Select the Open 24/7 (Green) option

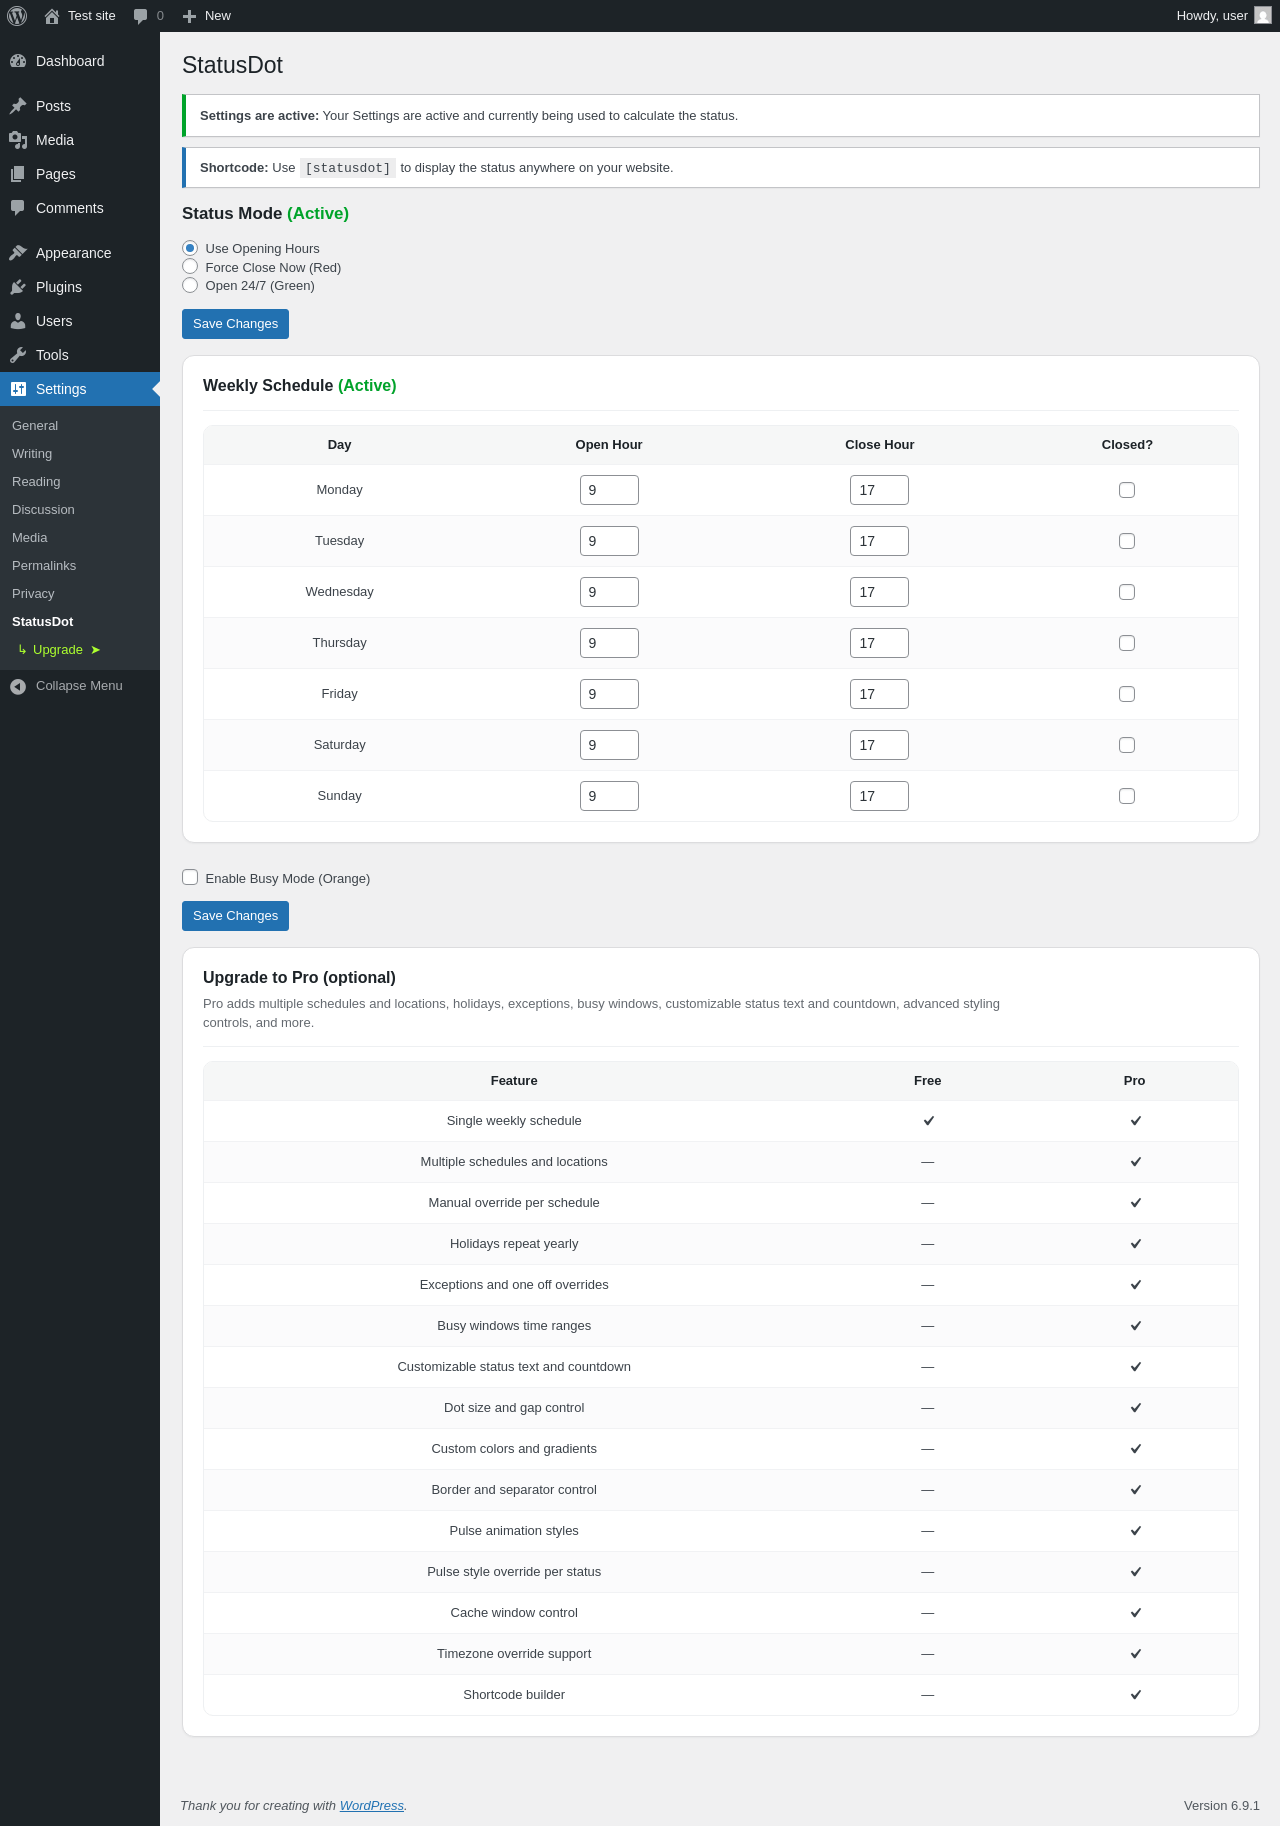(x=190, y=285)
